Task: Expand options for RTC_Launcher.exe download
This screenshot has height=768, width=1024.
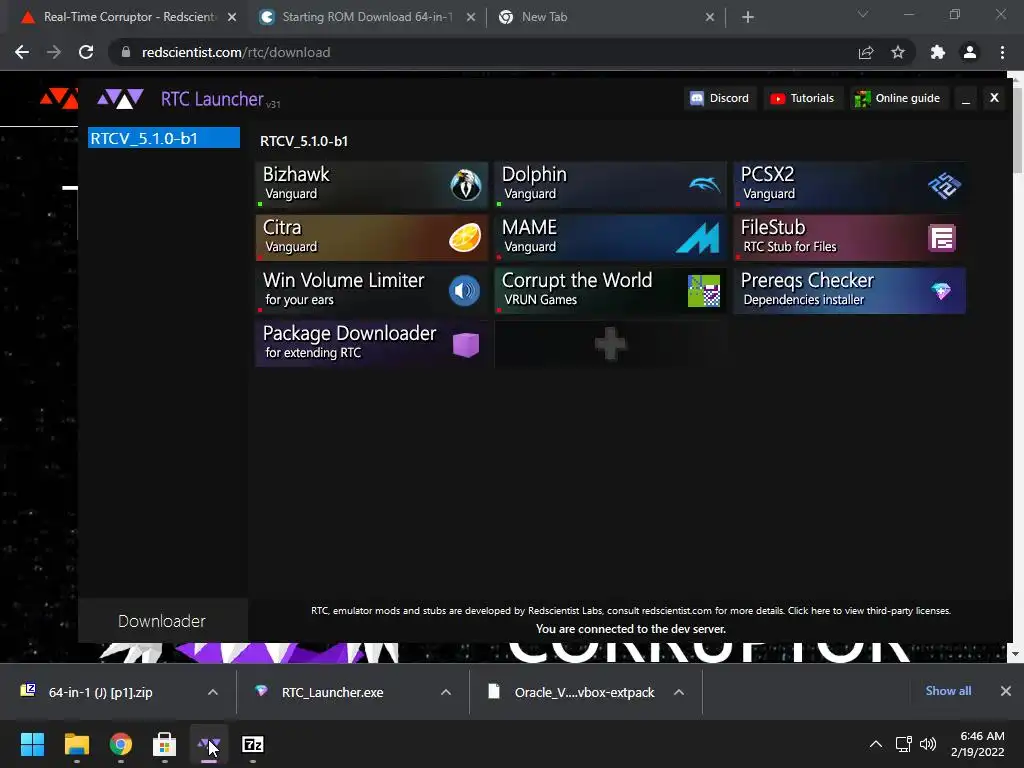Action: point(446,692)
